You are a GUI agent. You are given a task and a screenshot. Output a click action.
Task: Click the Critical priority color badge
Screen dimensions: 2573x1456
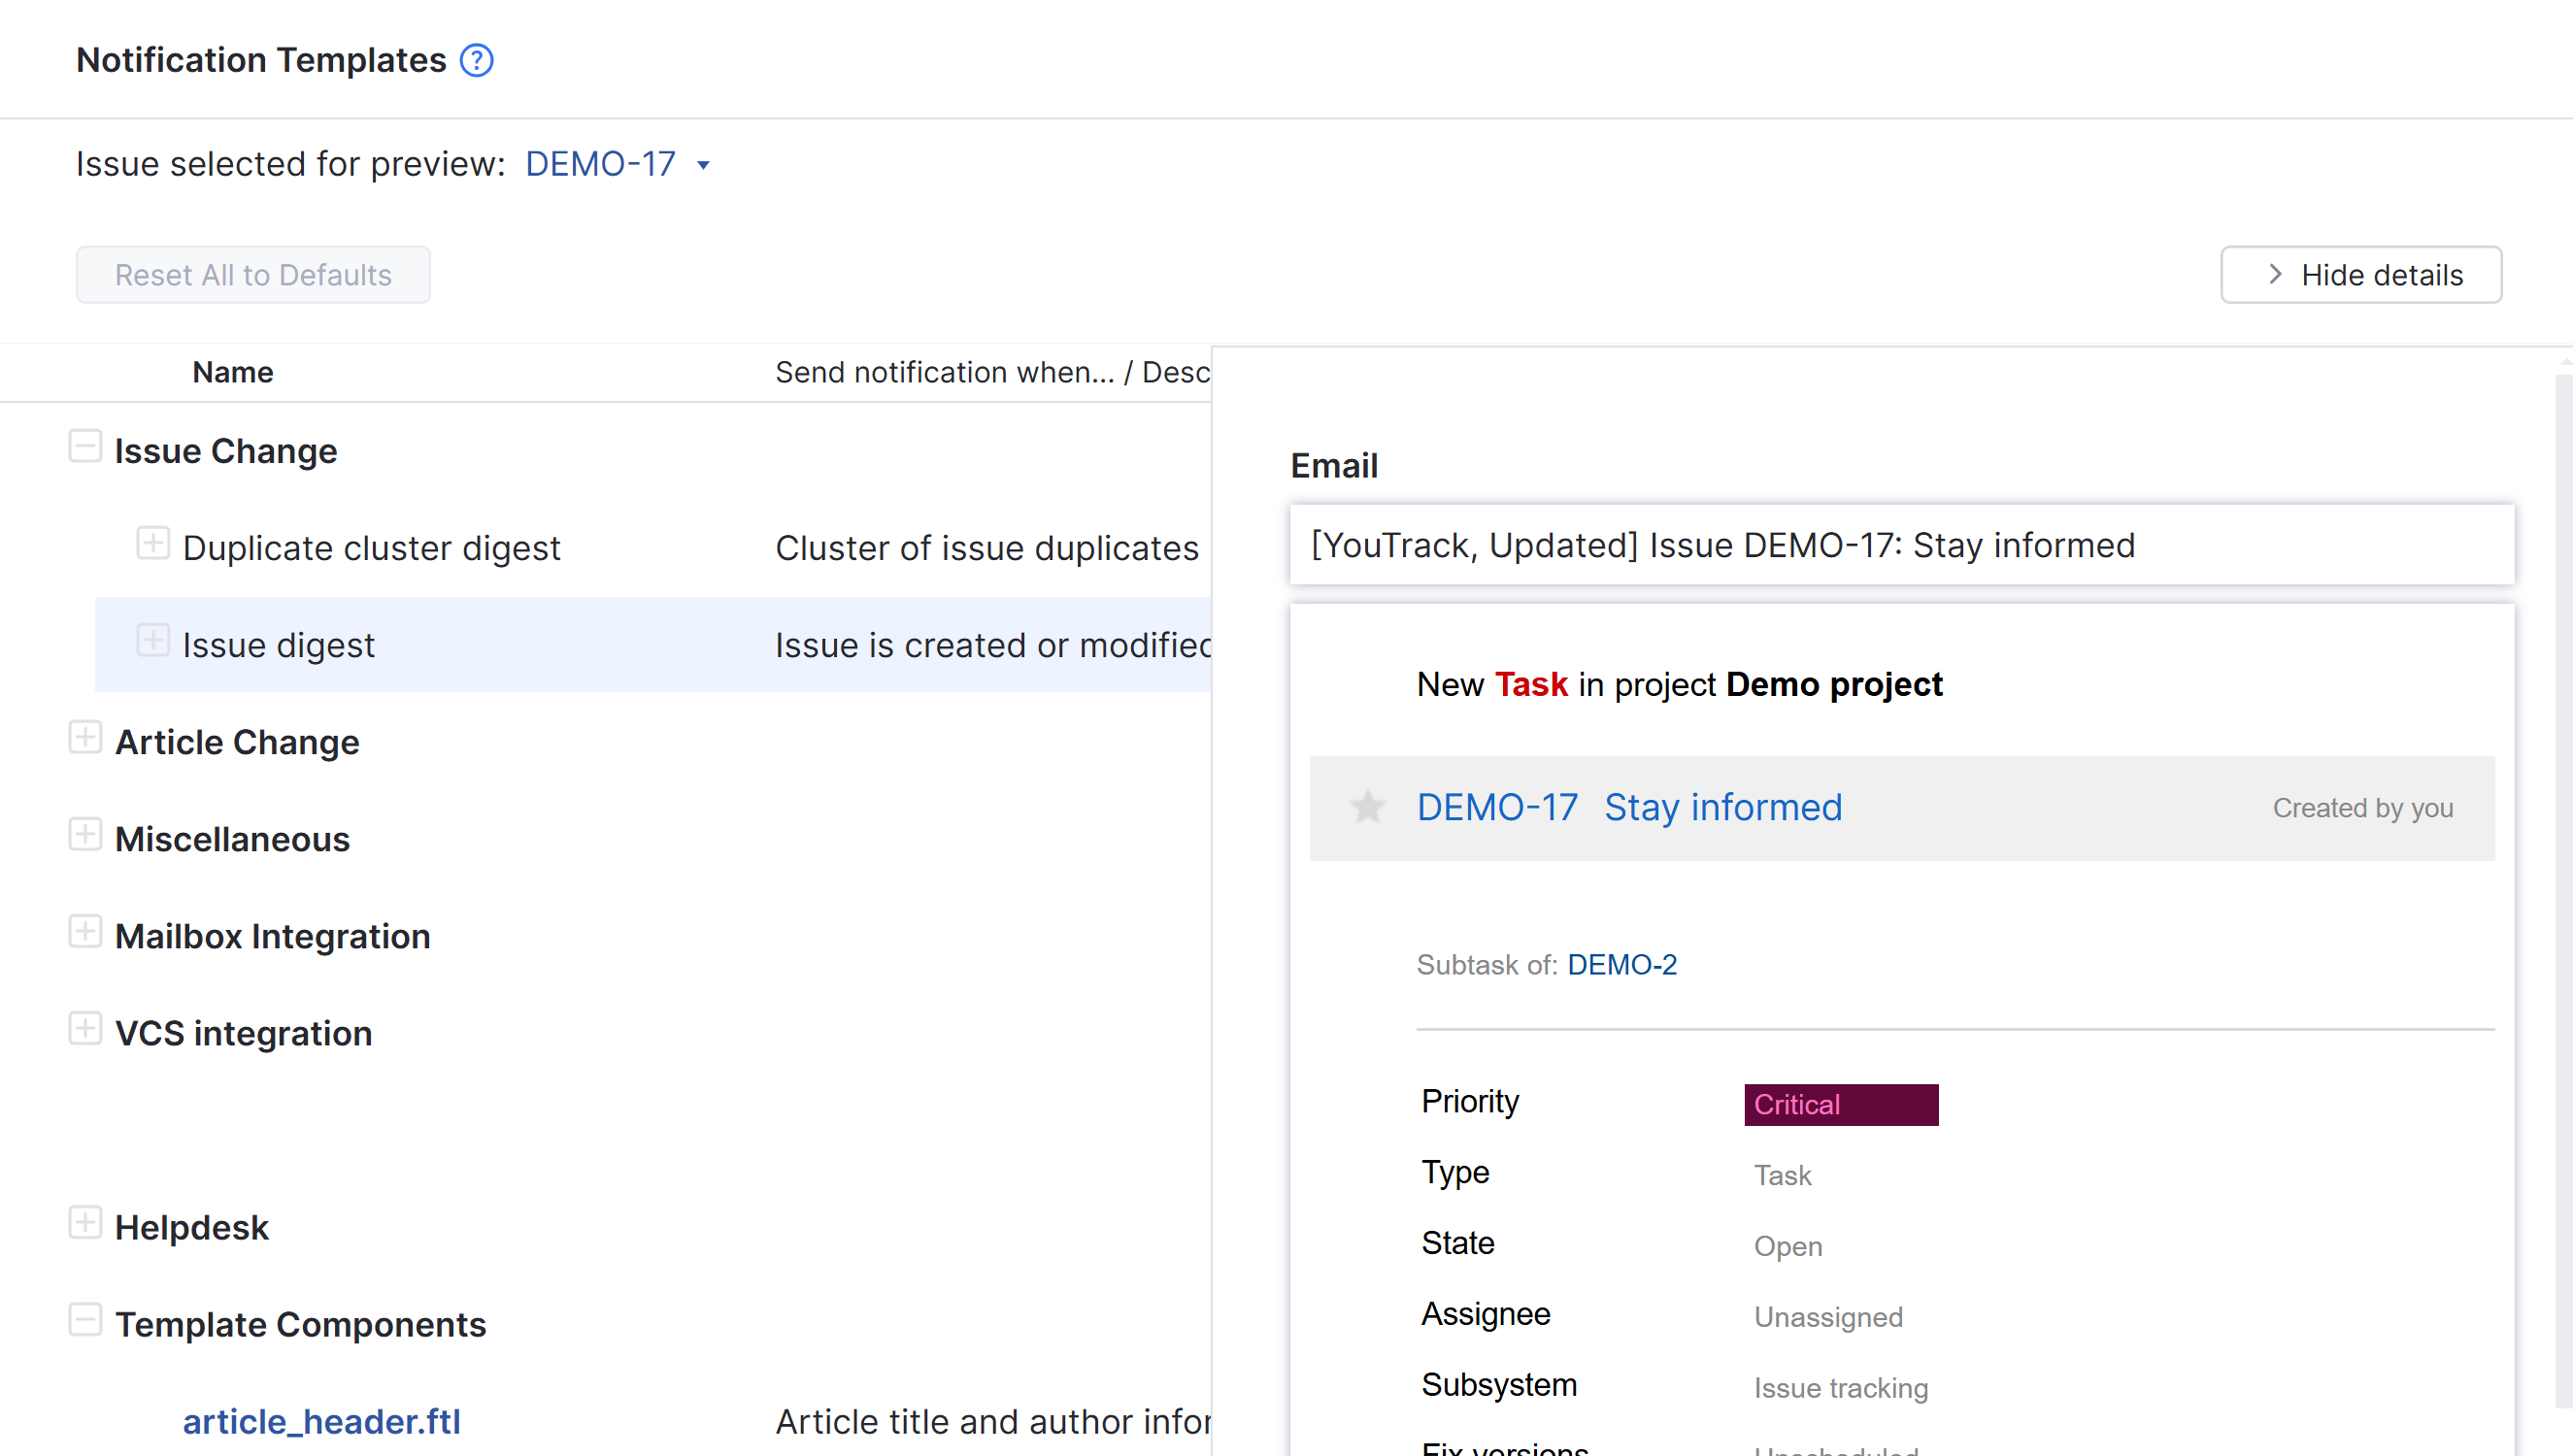click(x=1840, y=1104)
